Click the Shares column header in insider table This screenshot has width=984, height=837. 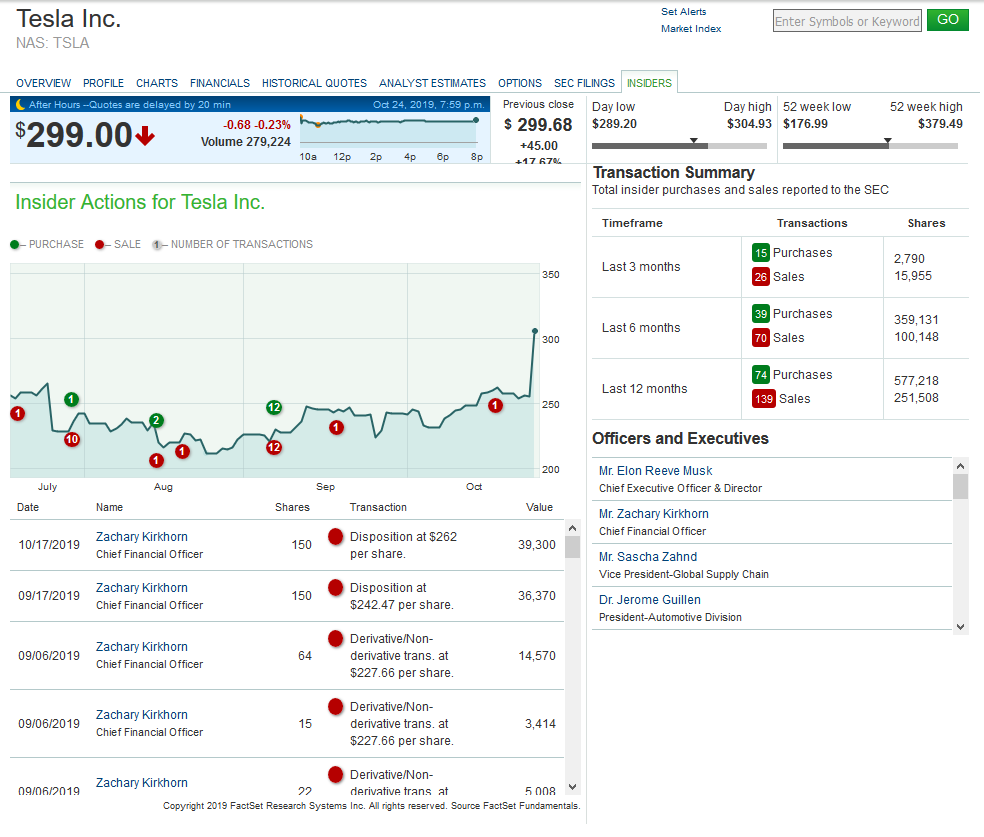point(292,507)
